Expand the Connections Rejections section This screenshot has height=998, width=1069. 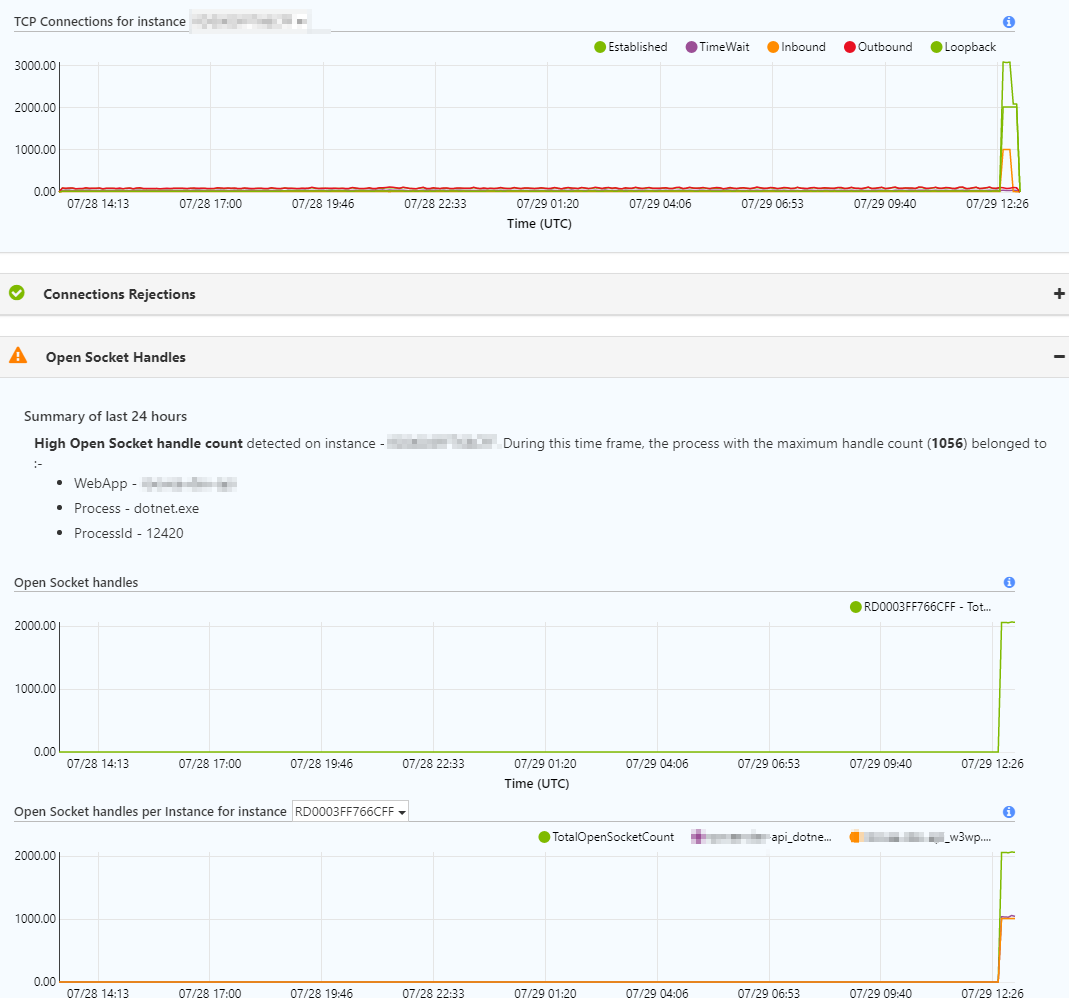1058,293
